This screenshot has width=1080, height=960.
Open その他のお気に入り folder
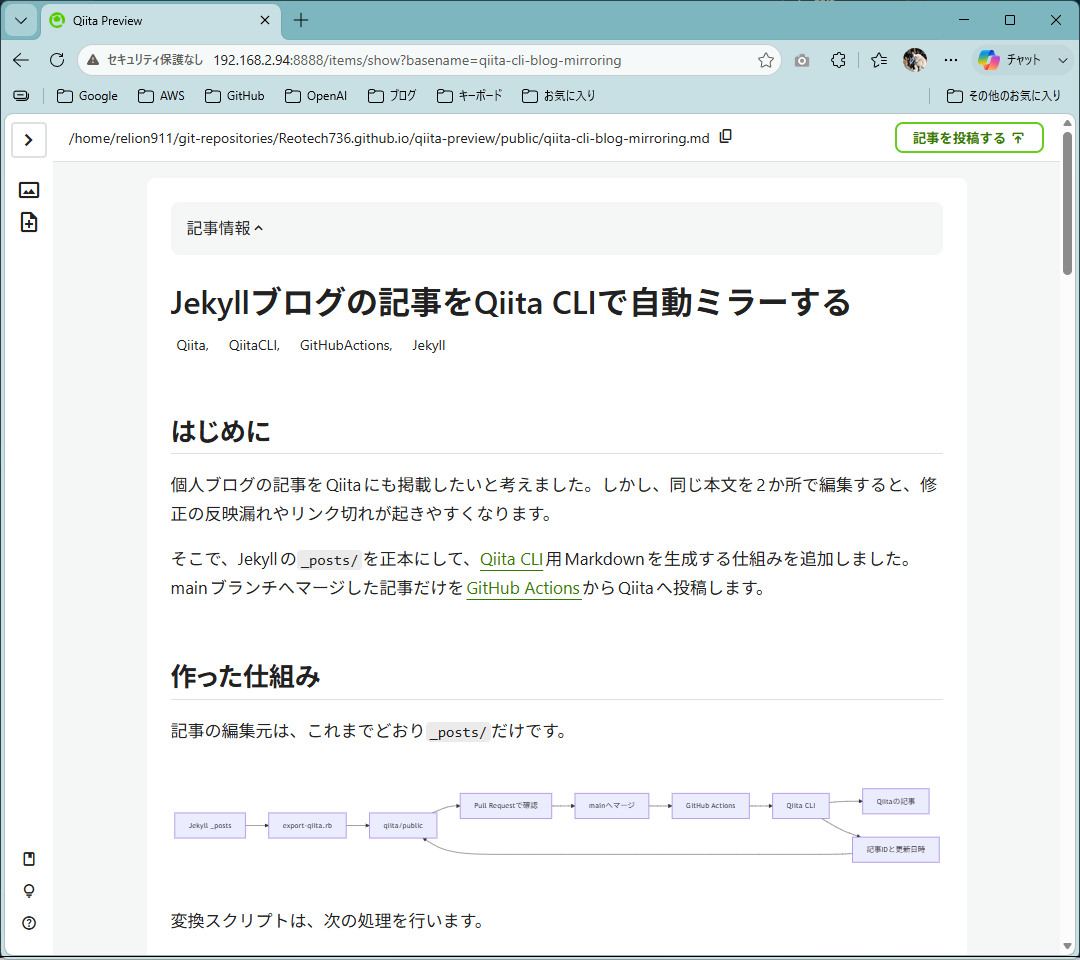[1004, 96]
